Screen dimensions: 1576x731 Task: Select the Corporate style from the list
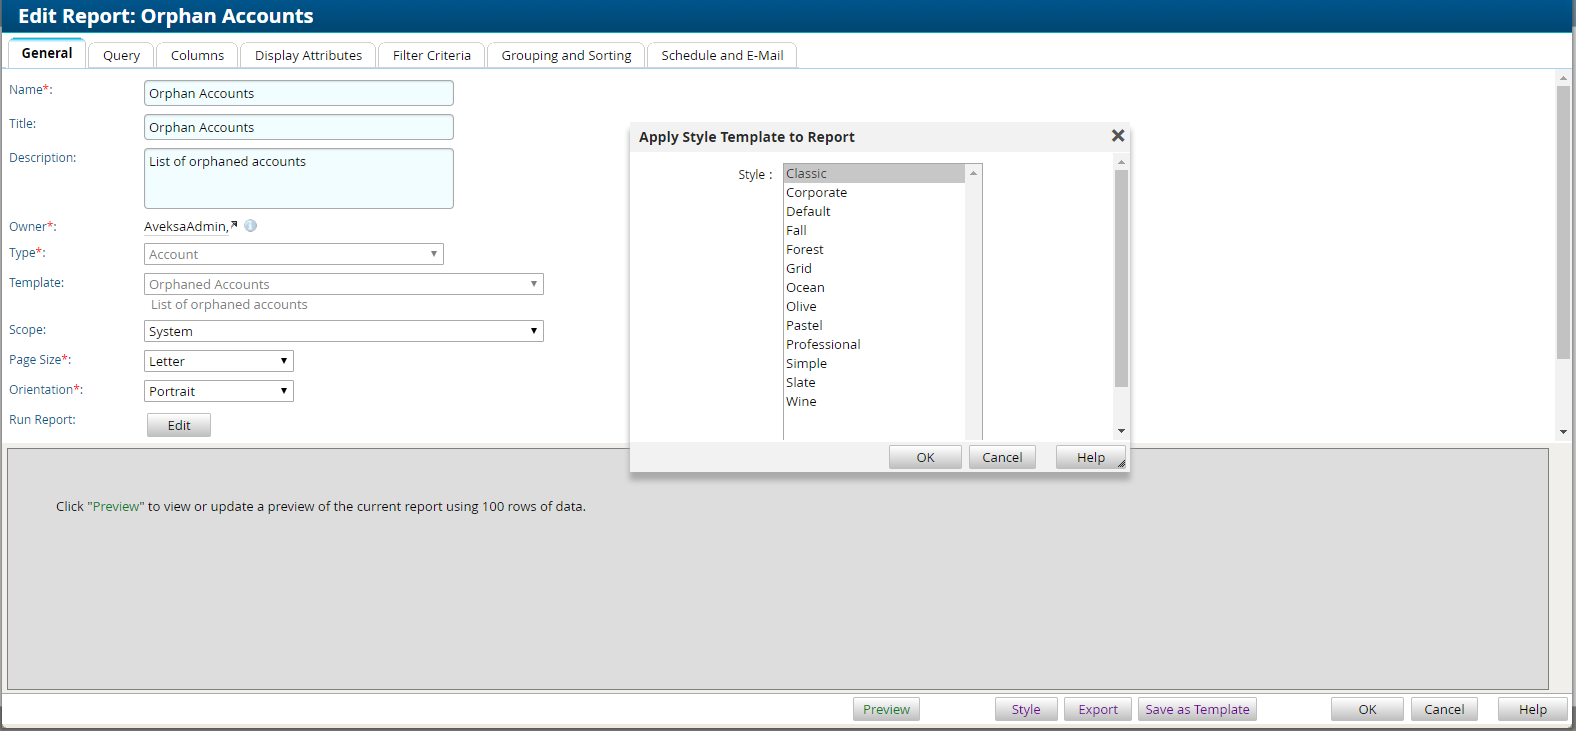click(816, 193)
